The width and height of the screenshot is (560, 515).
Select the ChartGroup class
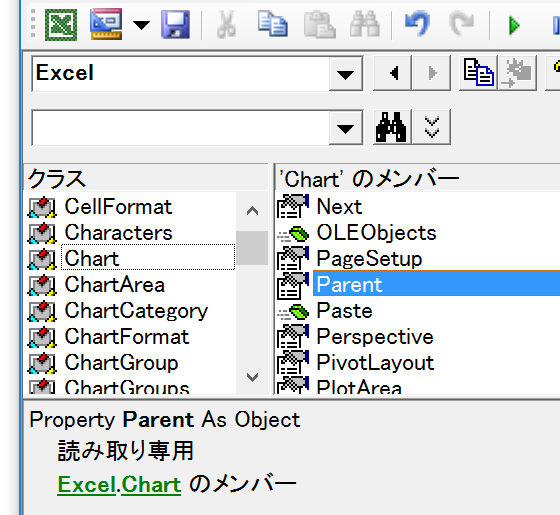(x=121, y=363)
